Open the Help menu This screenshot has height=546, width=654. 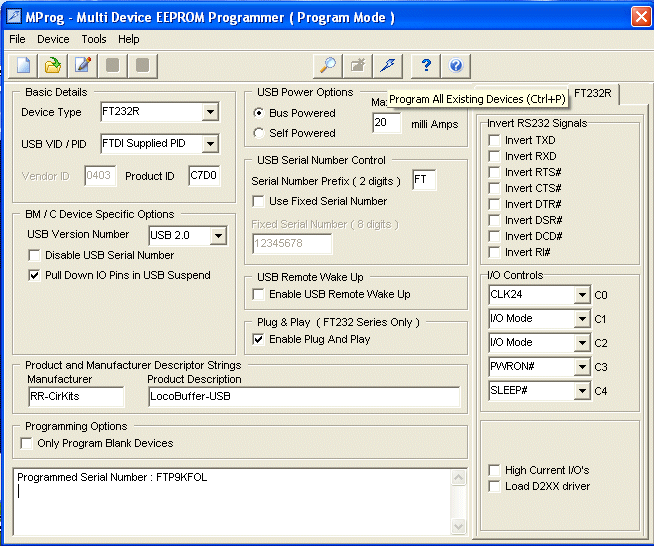[128, 39]
